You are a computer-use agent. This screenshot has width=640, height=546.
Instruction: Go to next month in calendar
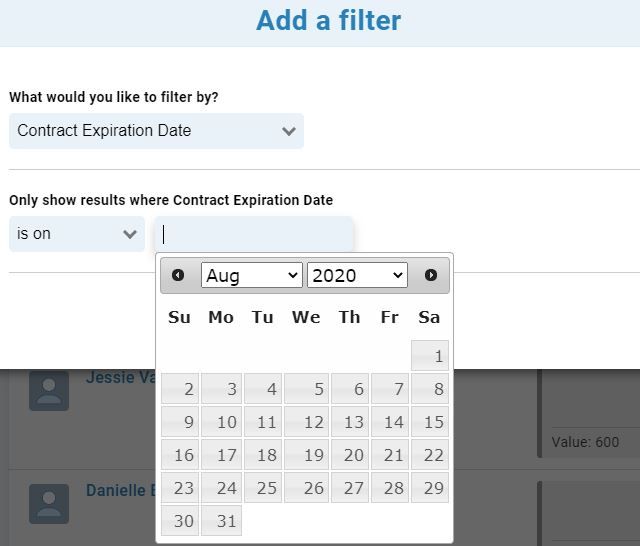pyautogui.click(x=431, y=275)
